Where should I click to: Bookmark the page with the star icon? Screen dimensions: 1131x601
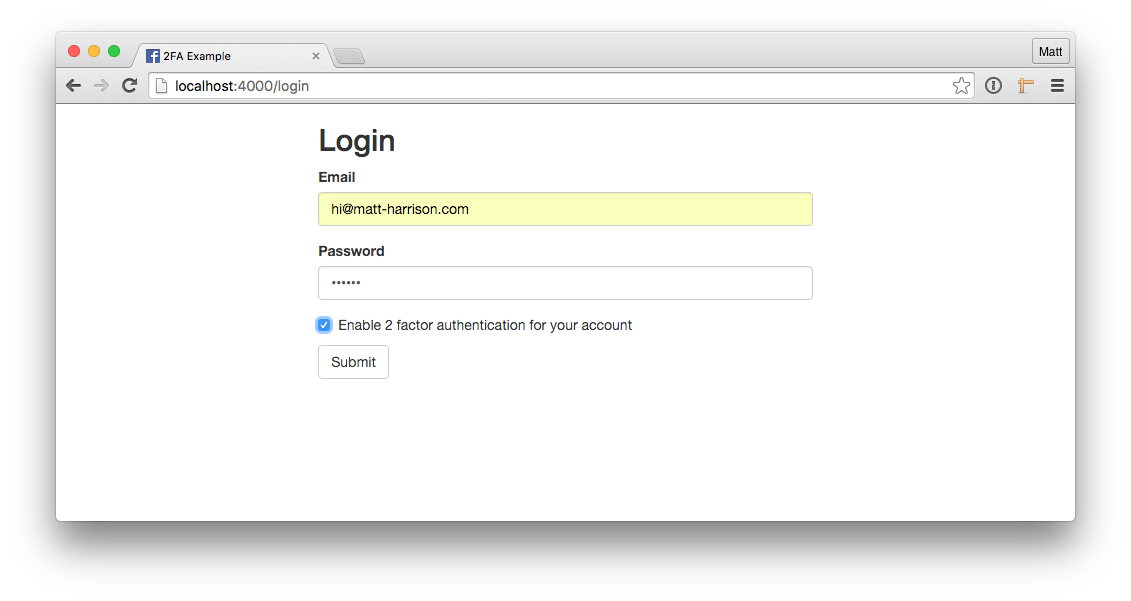coord(961,86)
